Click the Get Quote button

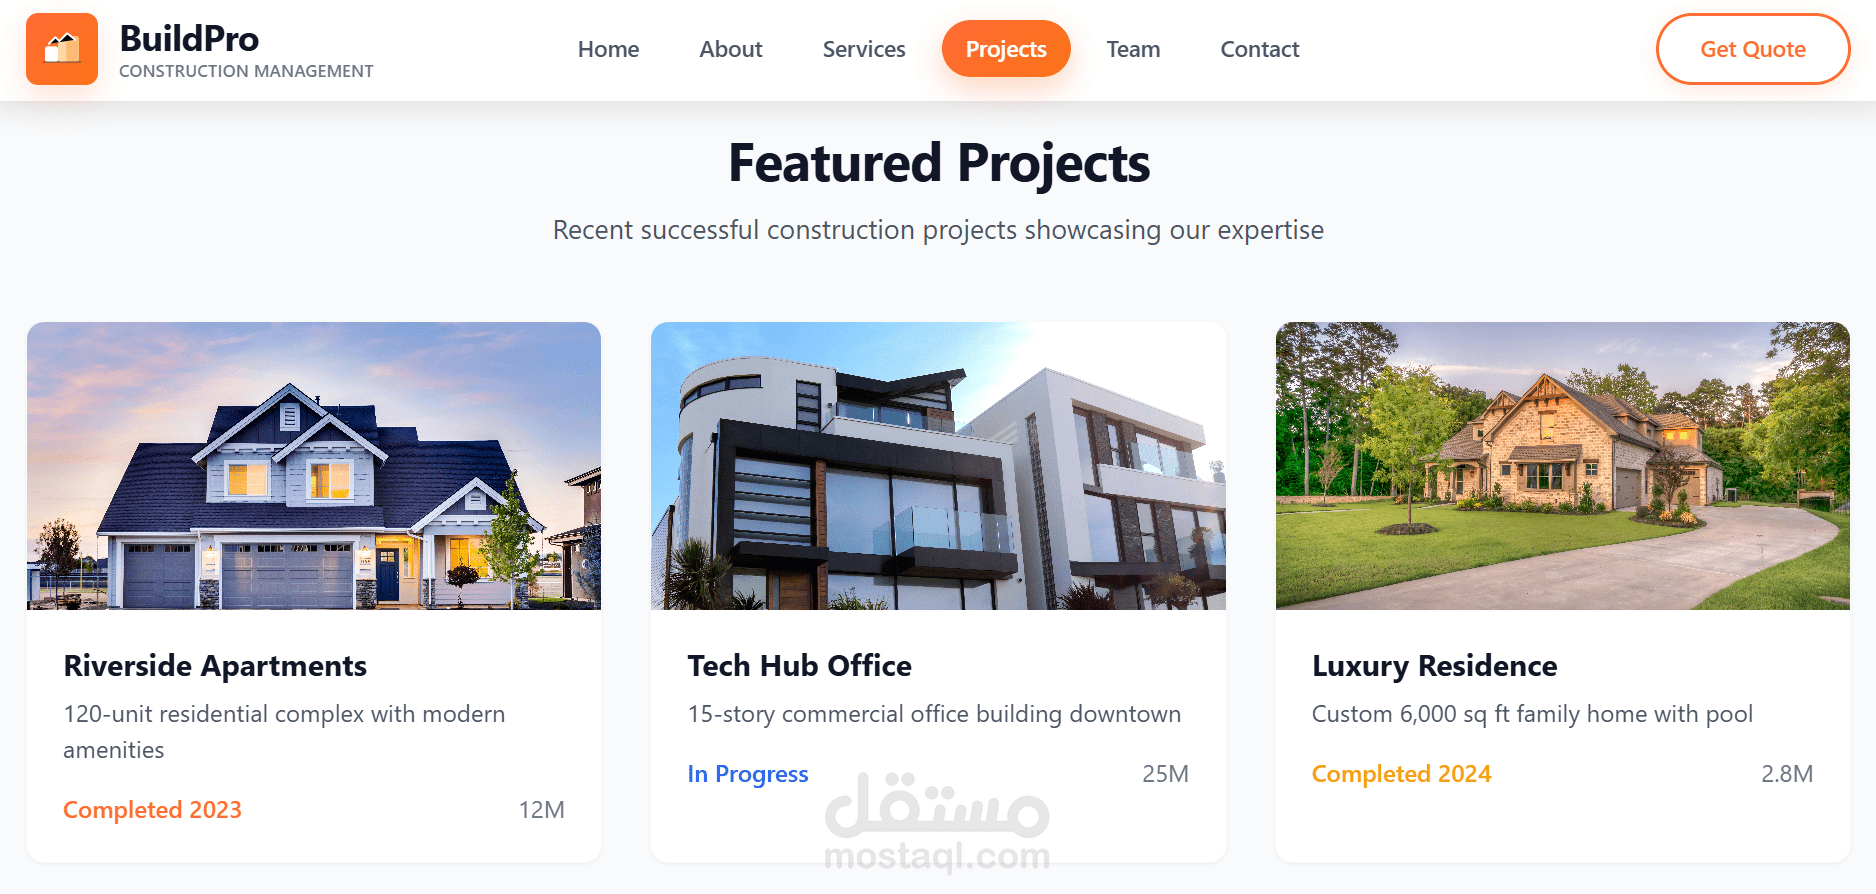point(1753,49)
